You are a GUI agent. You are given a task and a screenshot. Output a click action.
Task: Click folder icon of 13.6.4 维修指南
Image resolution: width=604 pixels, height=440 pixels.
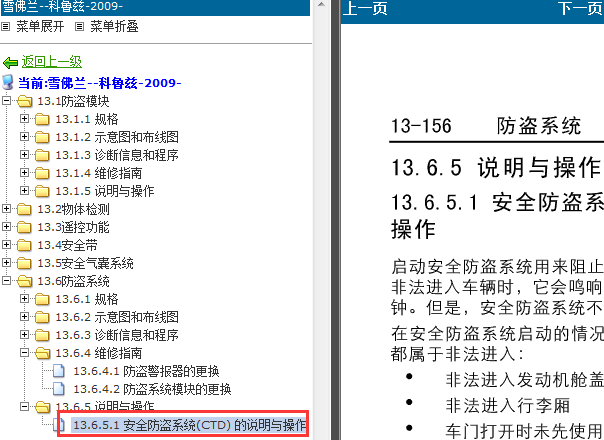pyautogui.click(x=42, y=353)
